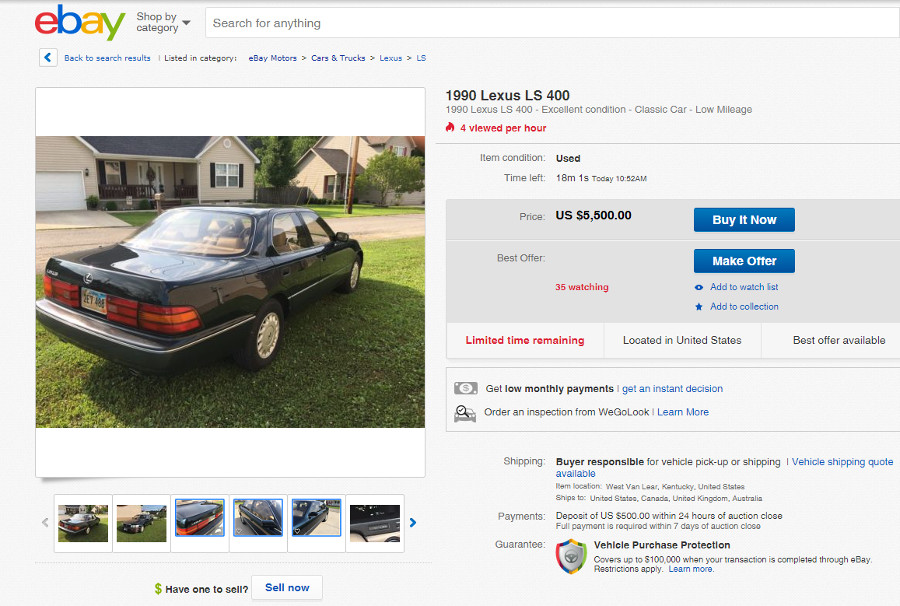
Task: Click the Vehicle Purchase Protection shield icon
Action: pyautogui.click(x=571, y=556)
